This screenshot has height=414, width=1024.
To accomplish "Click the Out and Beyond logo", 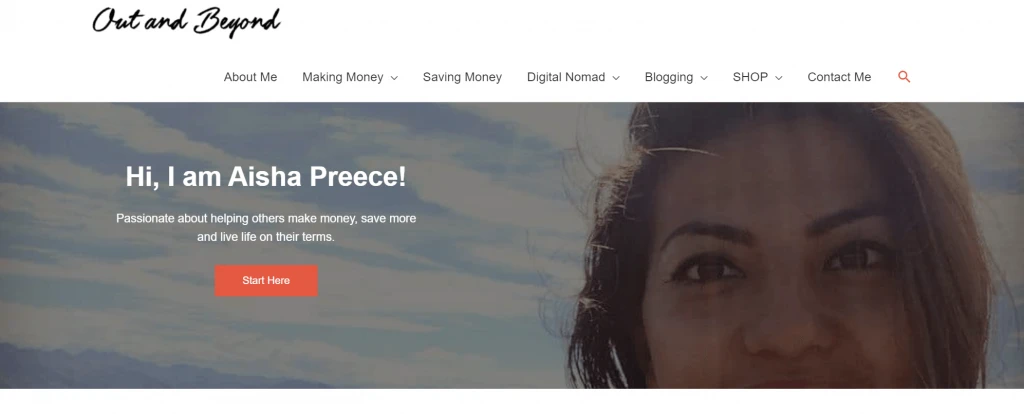I will click(x=186, y=22).
